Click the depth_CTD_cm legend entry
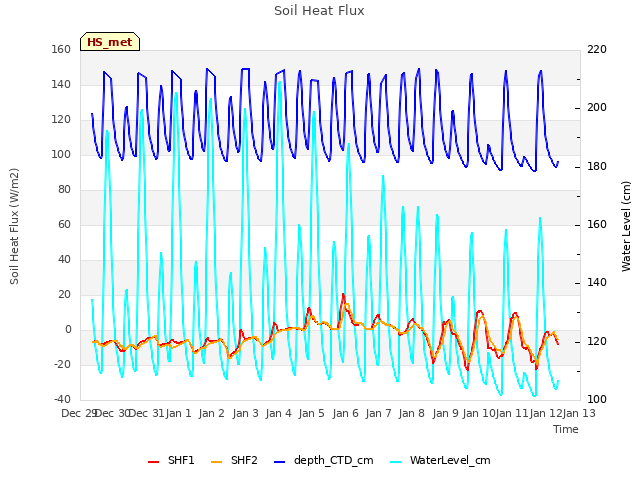Viewport: 640px width, 480px height. click(323, 460)
